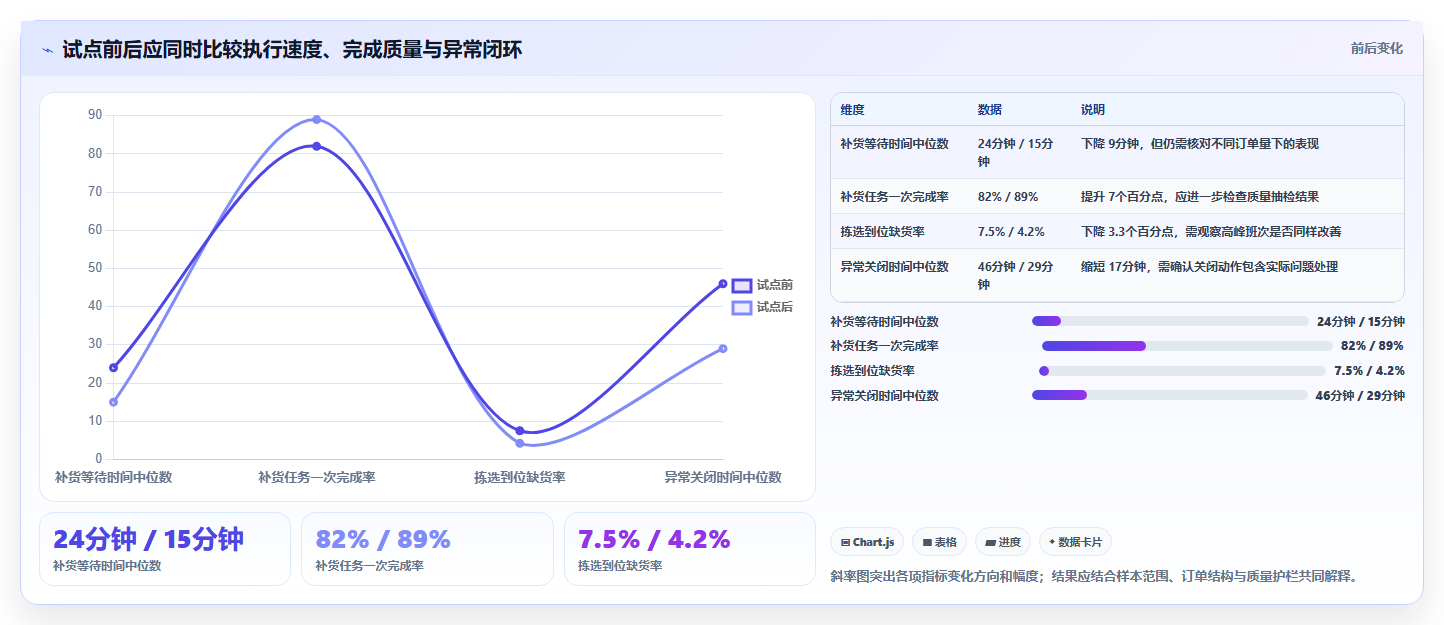Select the 试点前 peak point at 82
This screenshot has width=1444, height=625.
tap(317, 146)
